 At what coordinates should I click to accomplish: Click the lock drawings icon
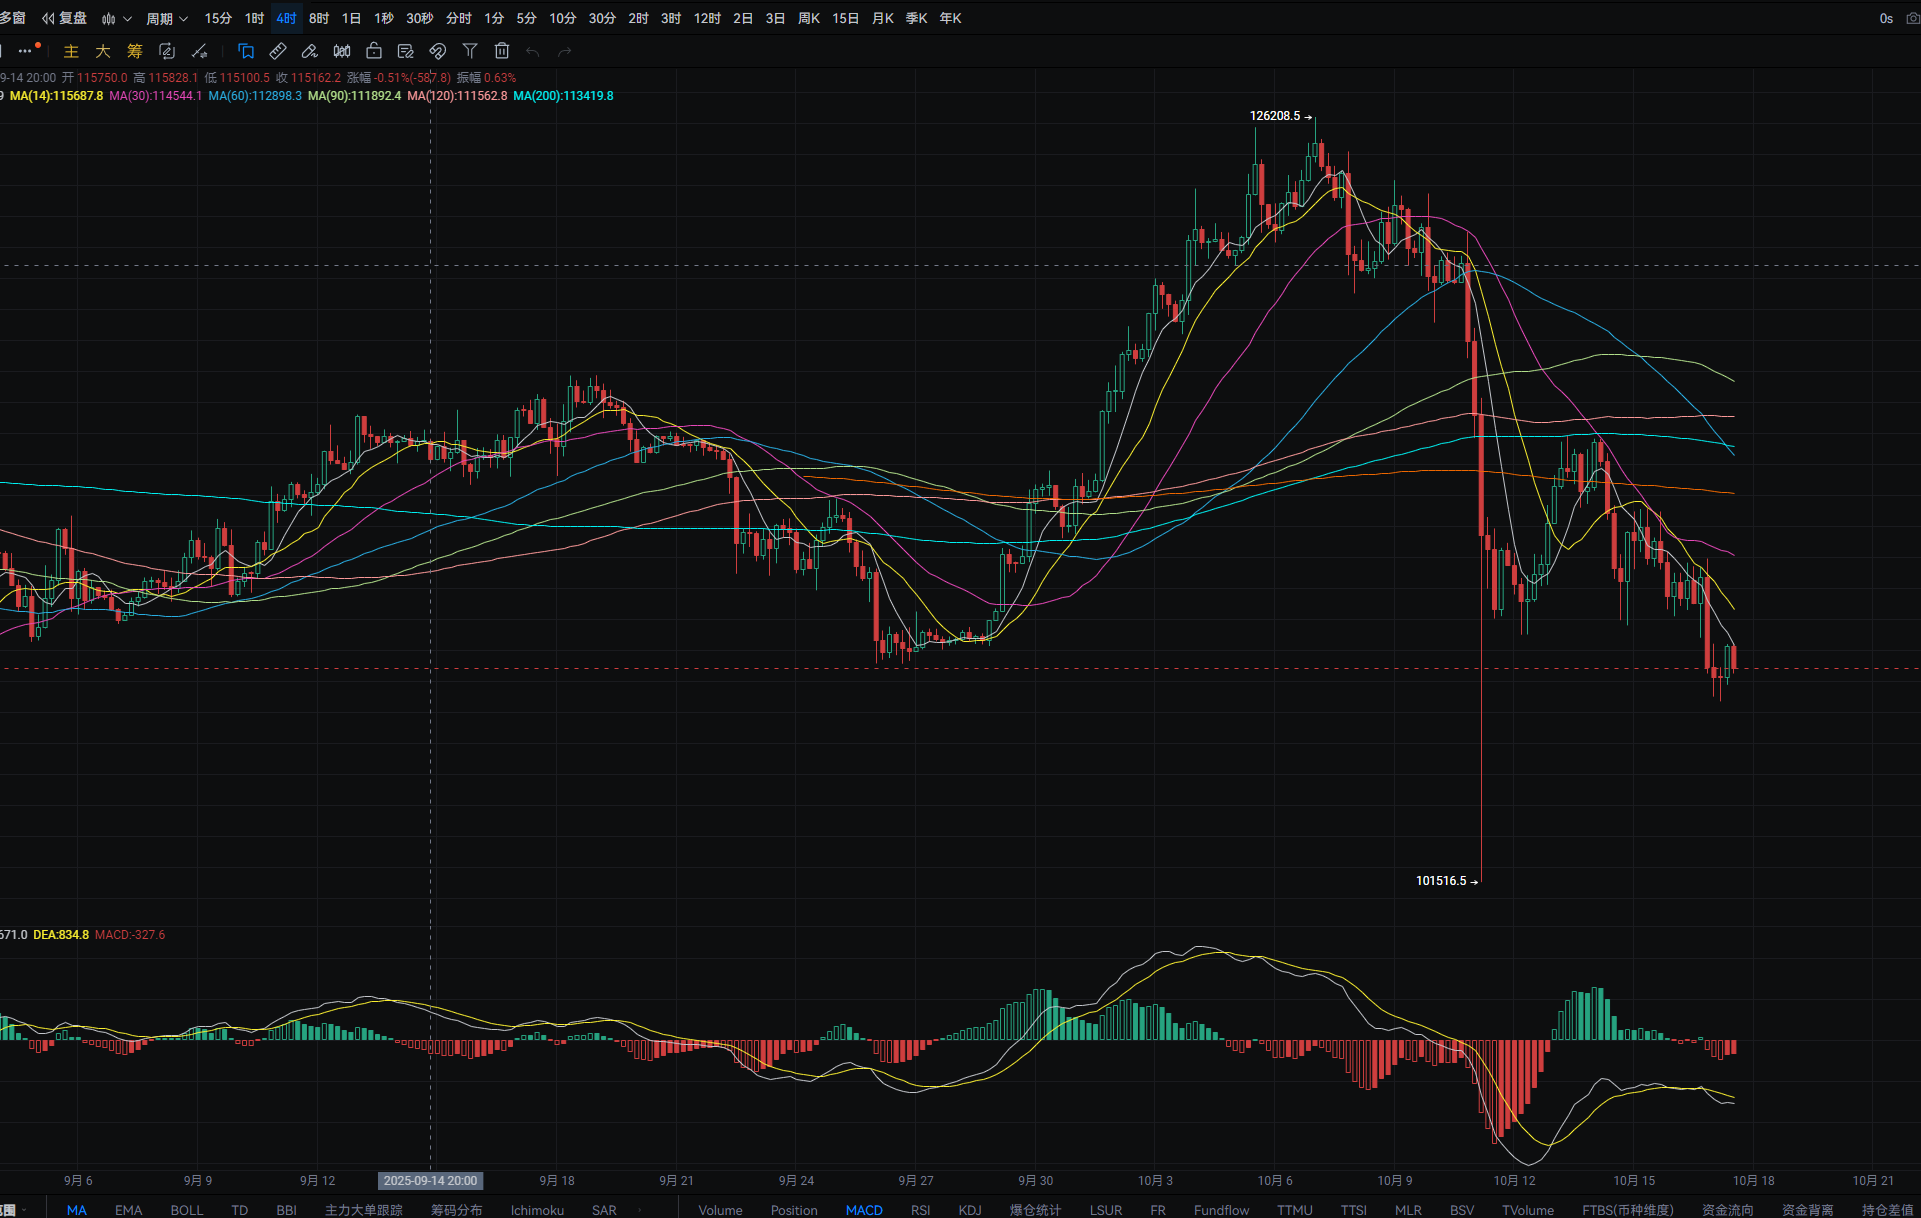pyautogui.click(x=374, y=51)
